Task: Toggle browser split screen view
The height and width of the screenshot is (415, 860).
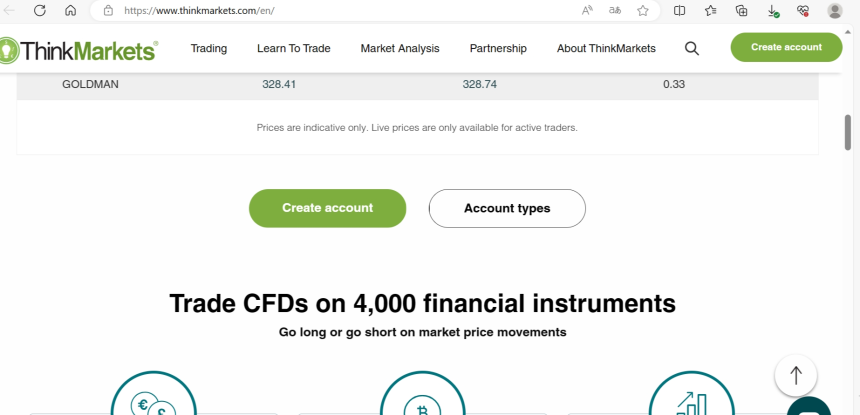Action: [x=679, y=10]
